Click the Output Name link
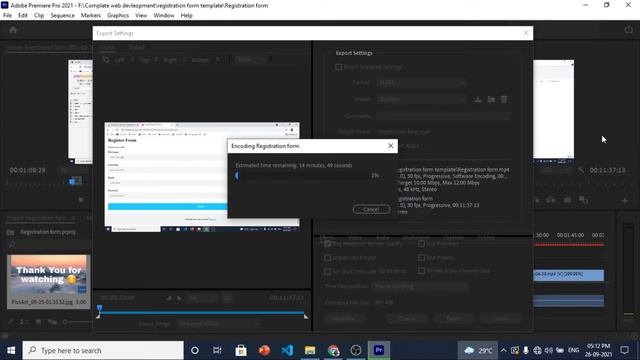The image size is (640, 360). pyautogui.click(x=404, y=132)
